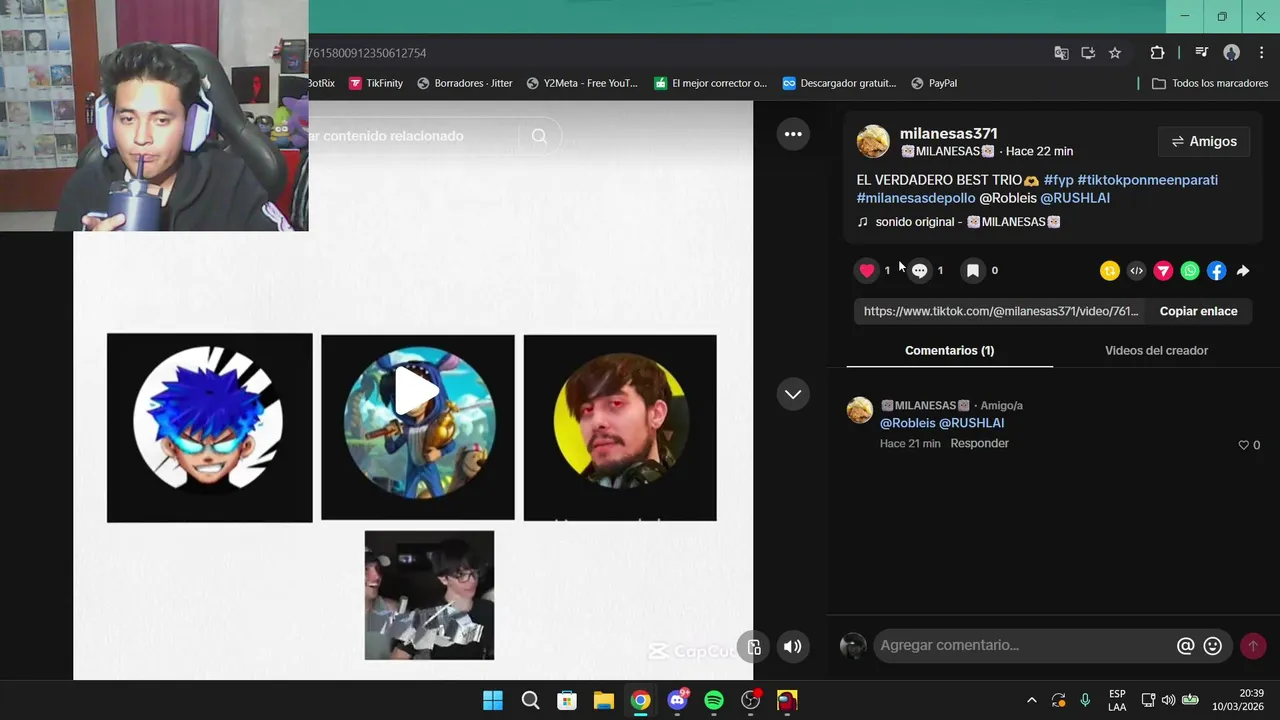Viewport: 1280px width, 720px height.
Task: Open the ESP LAA language switcher
Action: pos(1117,700)
